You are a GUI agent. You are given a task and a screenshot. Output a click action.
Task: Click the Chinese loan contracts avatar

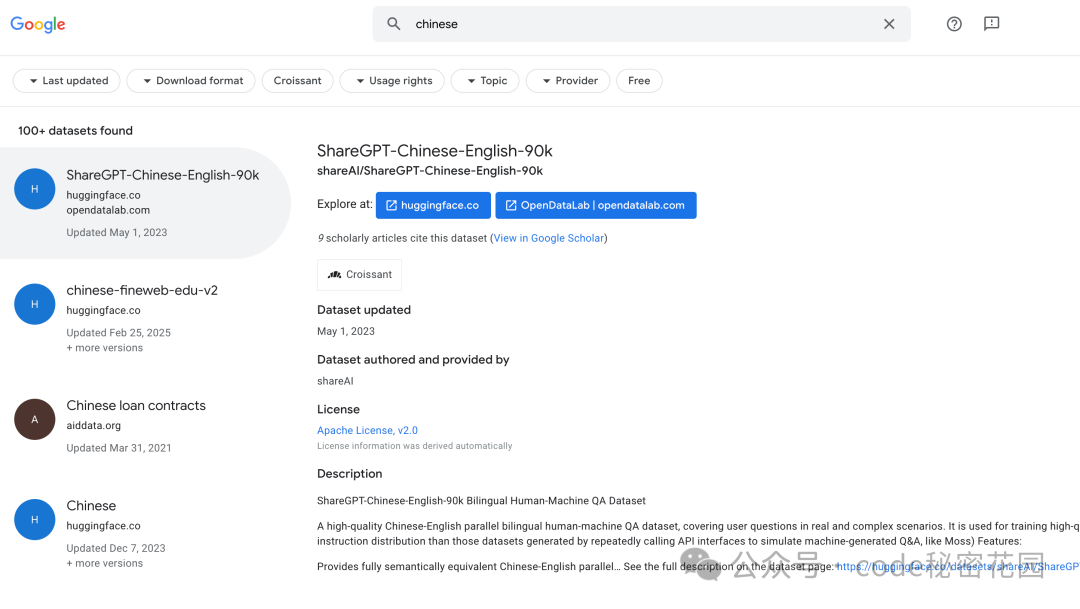34,419
